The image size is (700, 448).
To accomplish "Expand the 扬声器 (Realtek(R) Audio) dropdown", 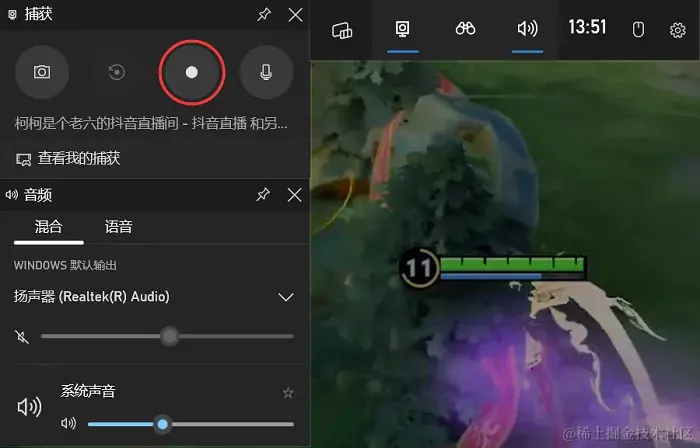I will (286, 297).
